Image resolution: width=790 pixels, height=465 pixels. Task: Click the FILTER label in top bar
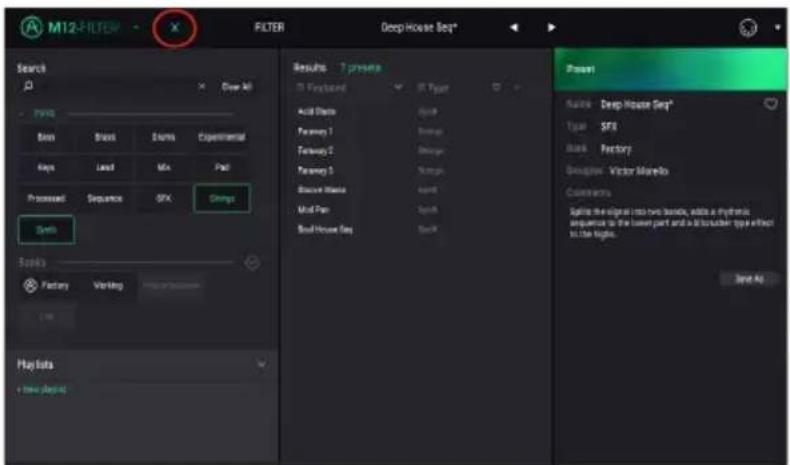269,27
